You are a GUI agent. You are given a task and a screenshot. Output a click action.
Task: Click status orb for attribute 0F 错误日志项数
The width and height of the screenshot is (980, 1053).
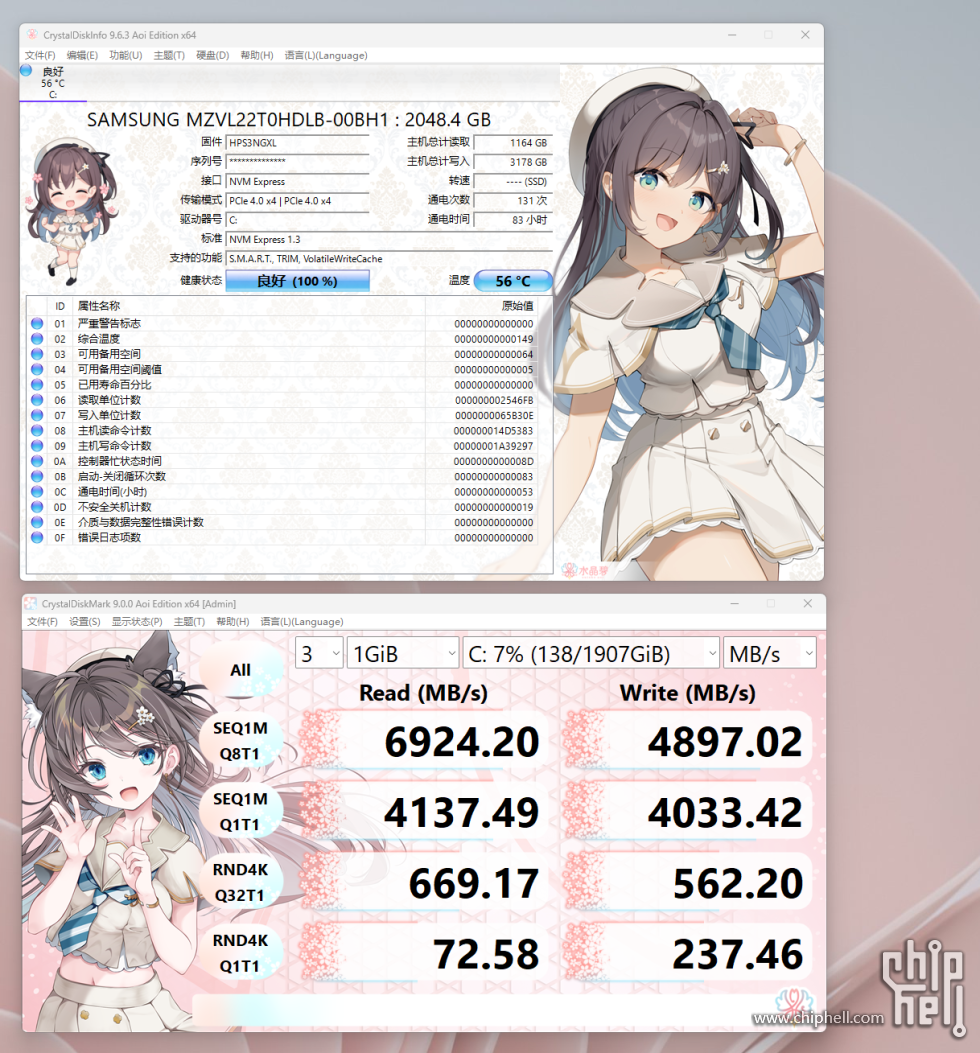point(37,537)
